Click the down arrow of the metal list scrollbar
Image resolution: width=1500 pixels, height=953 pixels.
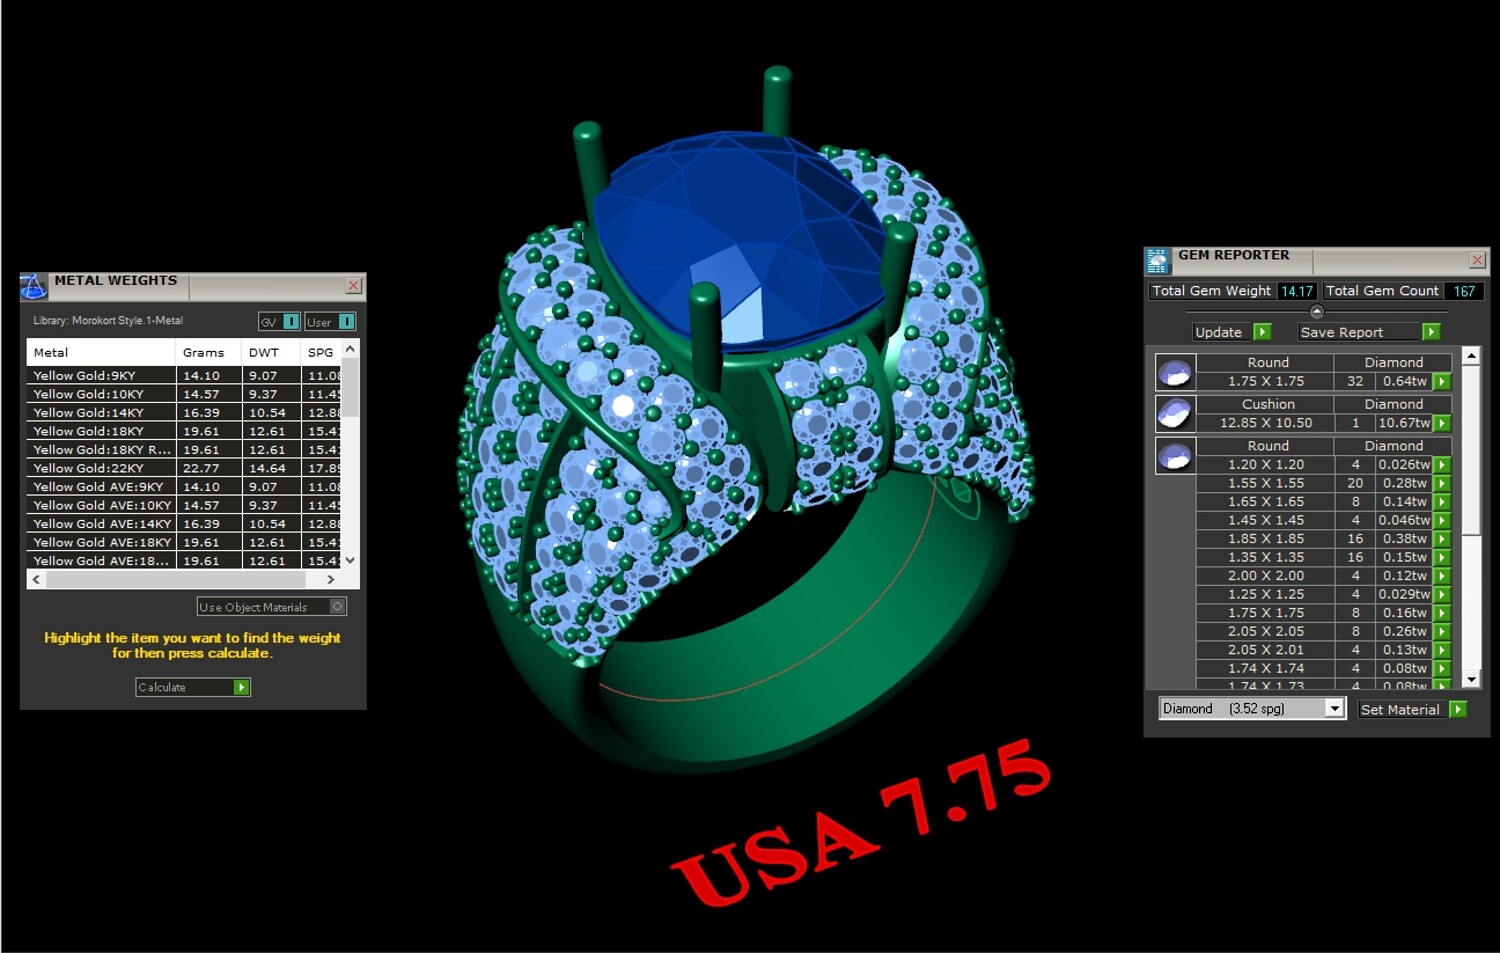pyautogui.click(x=350, y=561)
